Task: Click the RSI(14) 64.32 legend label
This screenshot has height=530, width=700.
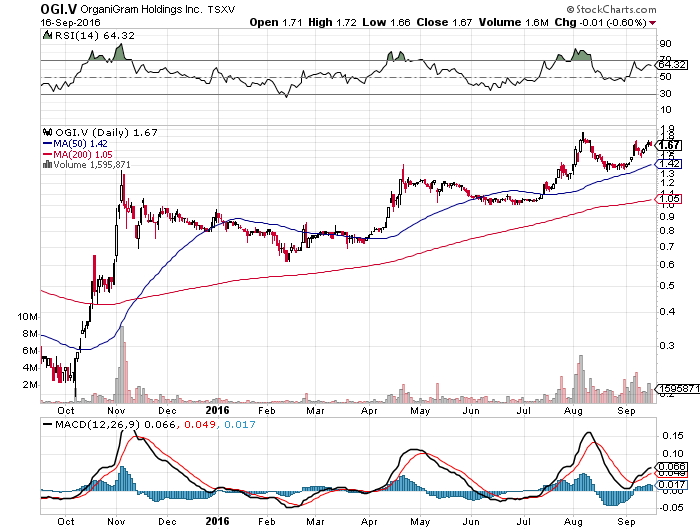Action: point(94,36)
